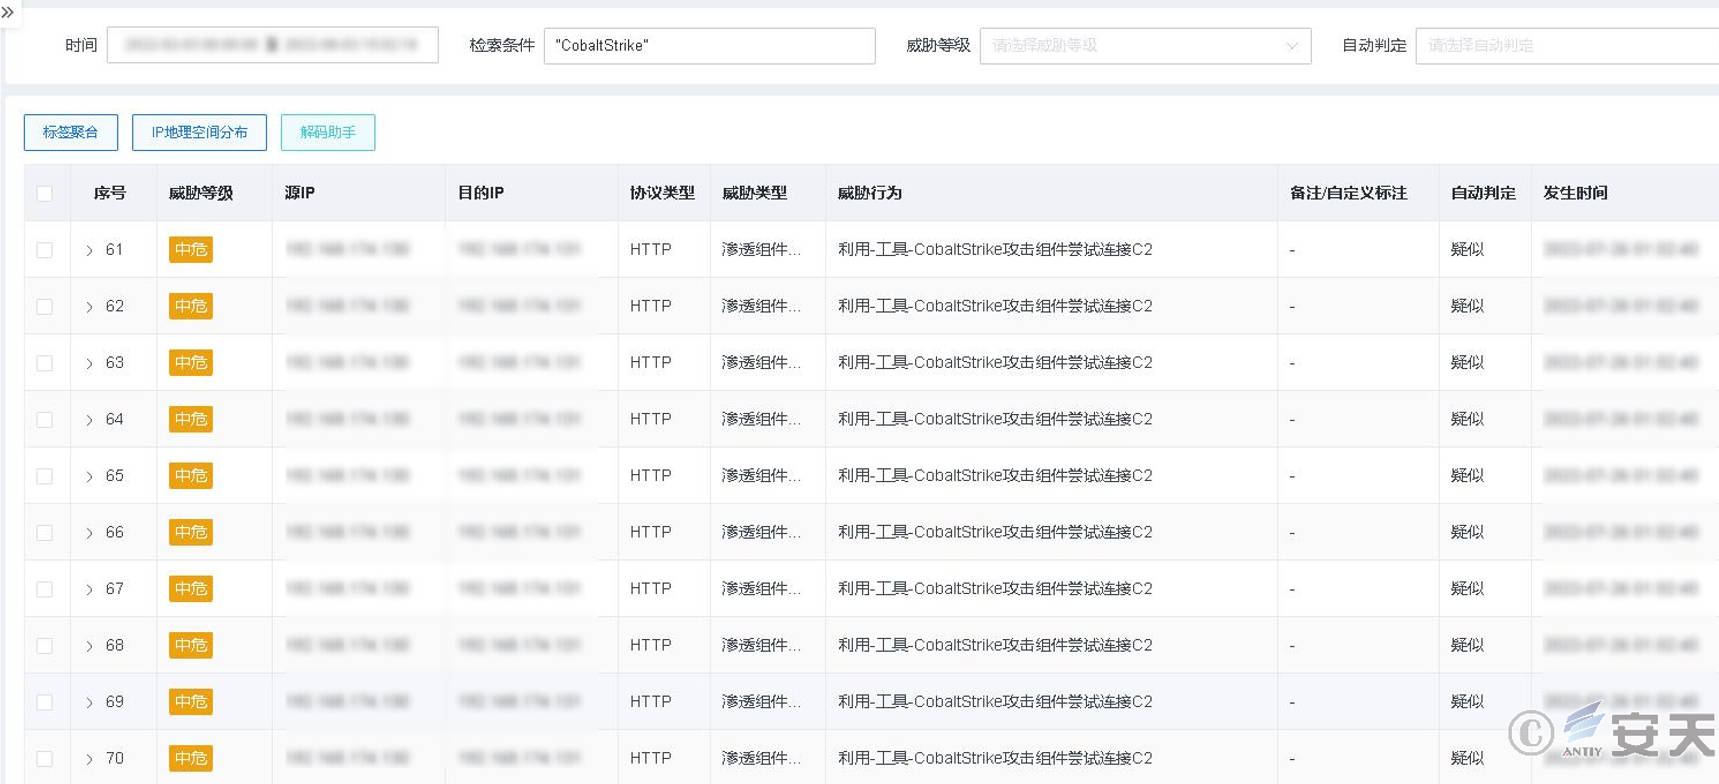Toggle the select-all header checkbox
Image resolution: width=1719 pixels, height=784 pixels.
point(45,193)
